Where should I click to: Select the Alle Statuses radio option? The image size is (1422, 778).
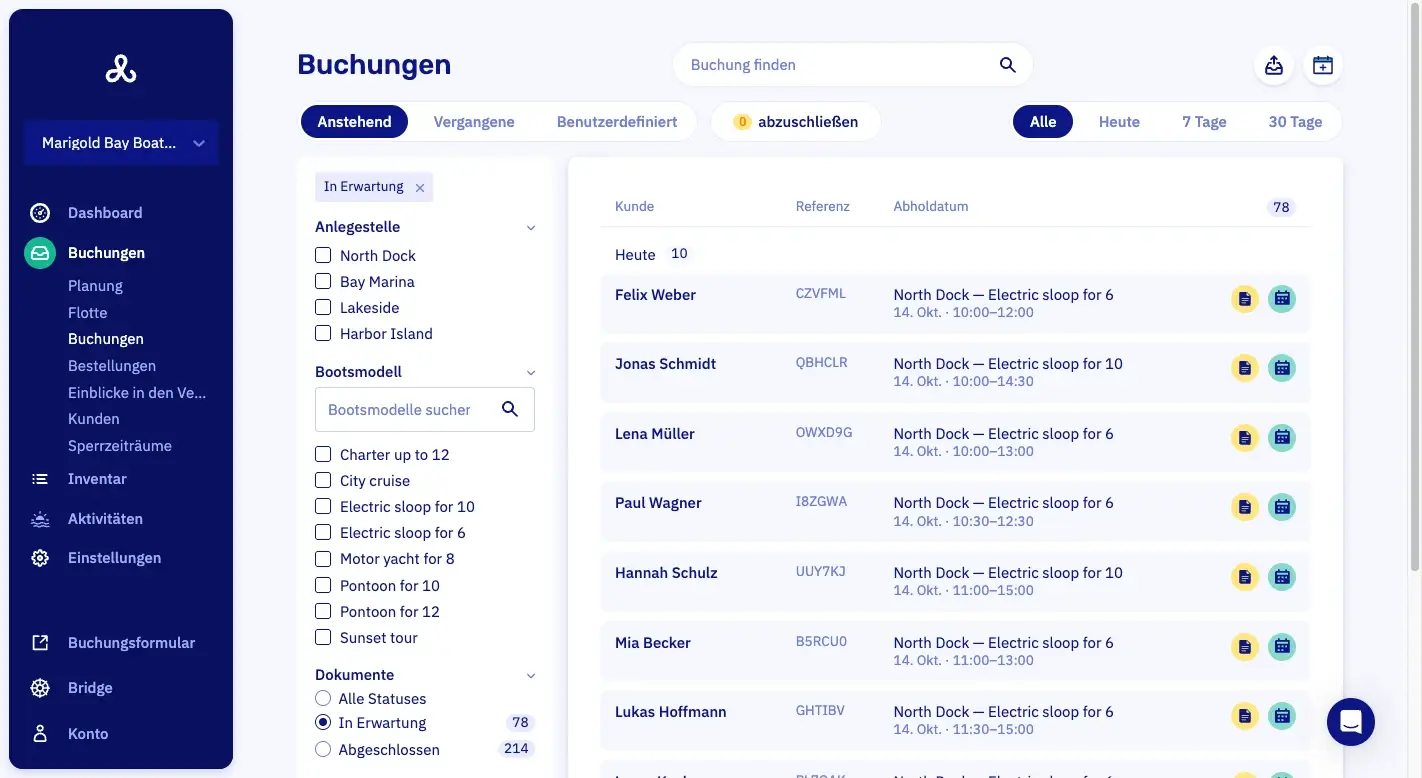click(x=323, y=698)
